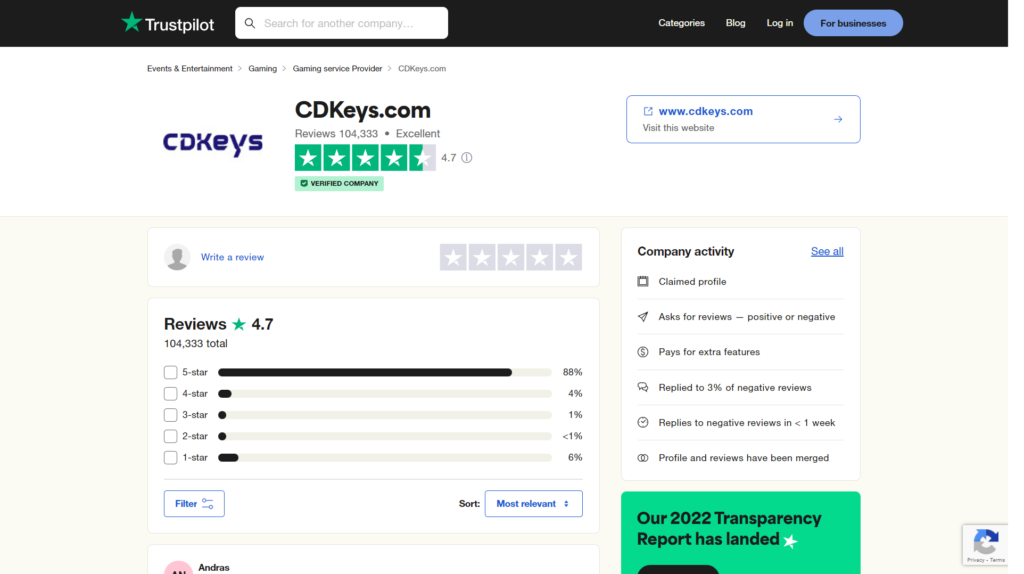Click the 2022 Transparency Report banner
Screen dimensions: 1024x574
[741, 533]
